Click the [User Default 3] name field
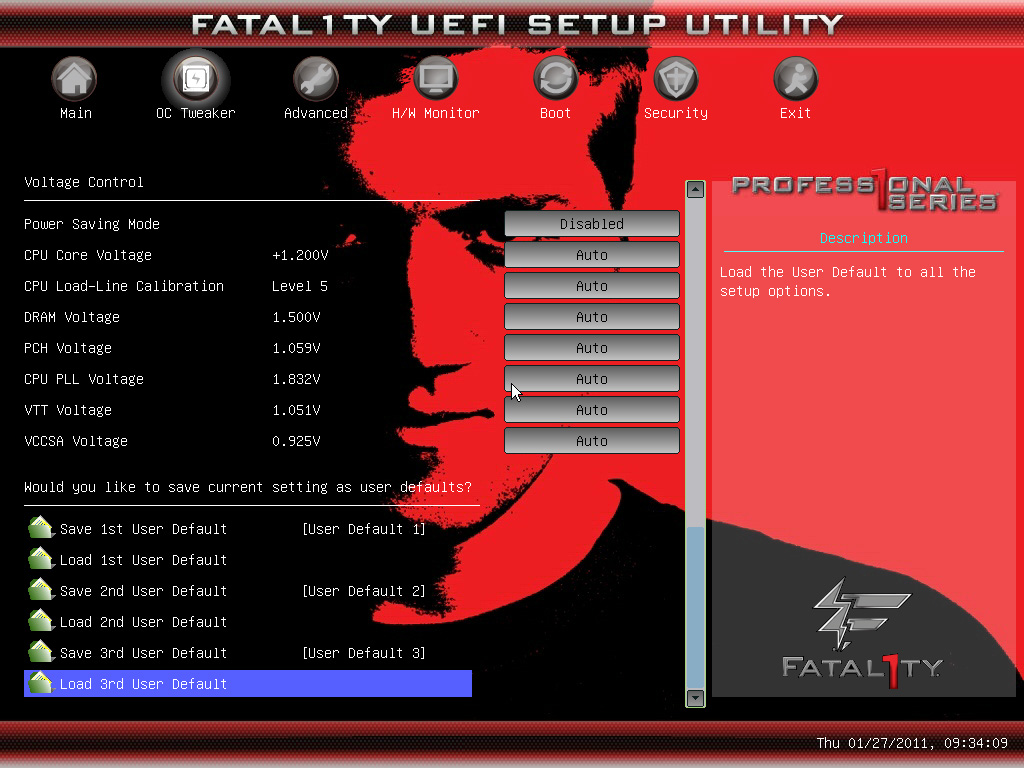 [364, 652]
